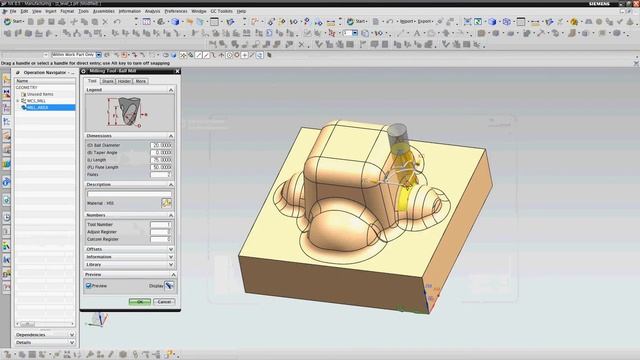Open the Help menu

(241, 11)
